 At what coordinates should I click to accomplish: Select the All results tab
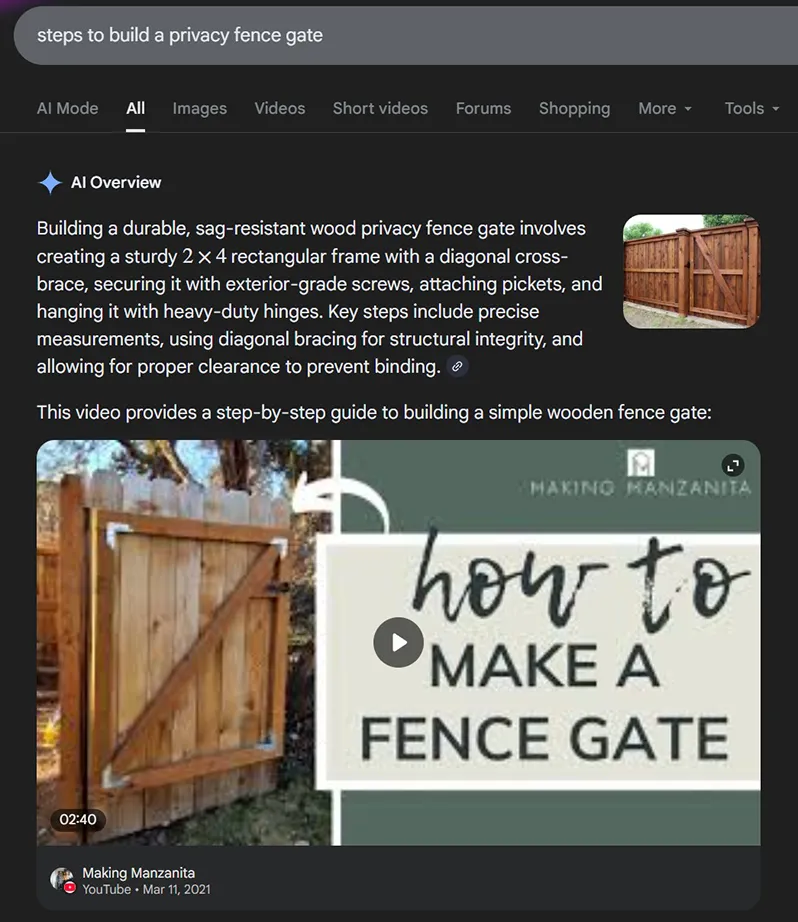[x=136, y=108]
